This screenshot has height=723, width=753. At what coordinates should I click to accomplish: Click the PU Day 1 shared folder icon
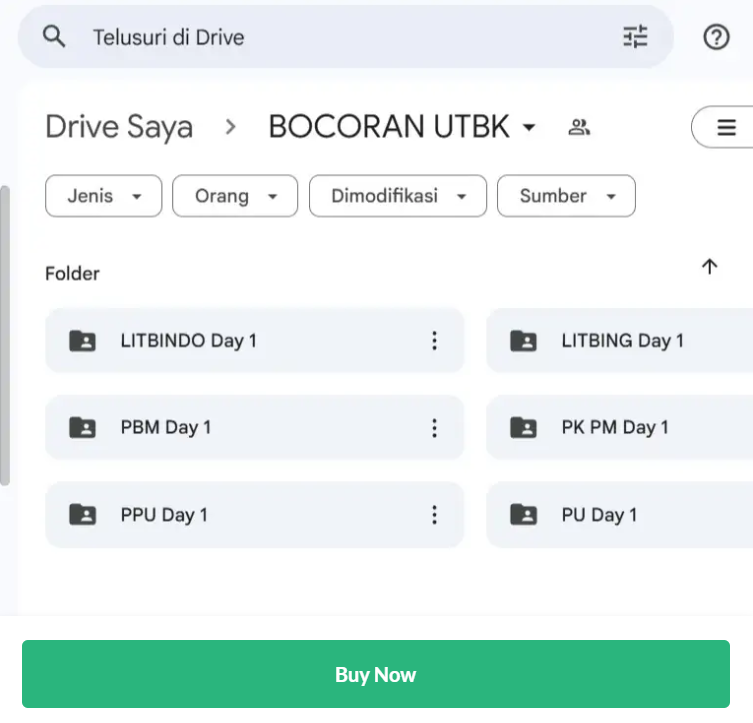click(x=523, y=515)
